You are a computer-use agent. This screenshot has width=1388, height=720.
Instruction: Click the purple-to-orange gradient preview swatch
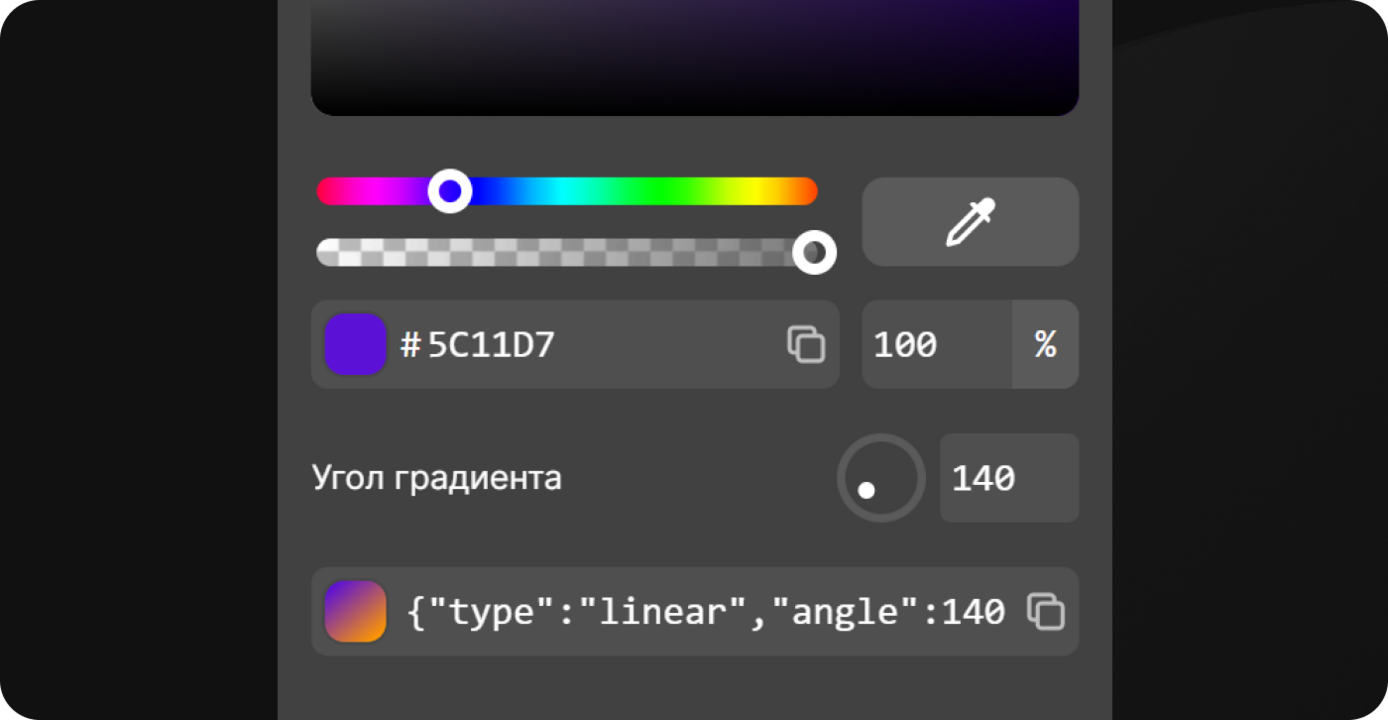pos(355,611)
